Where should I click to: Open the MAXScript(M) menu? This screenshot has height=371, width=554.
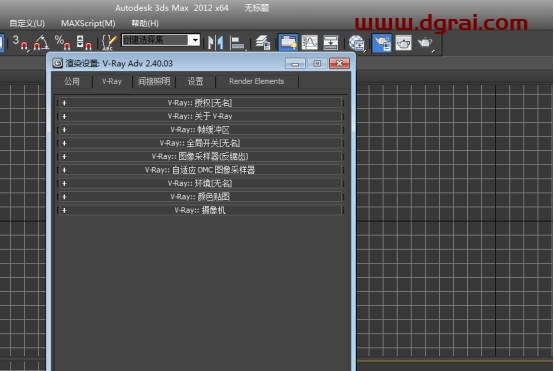coord(88,23)
